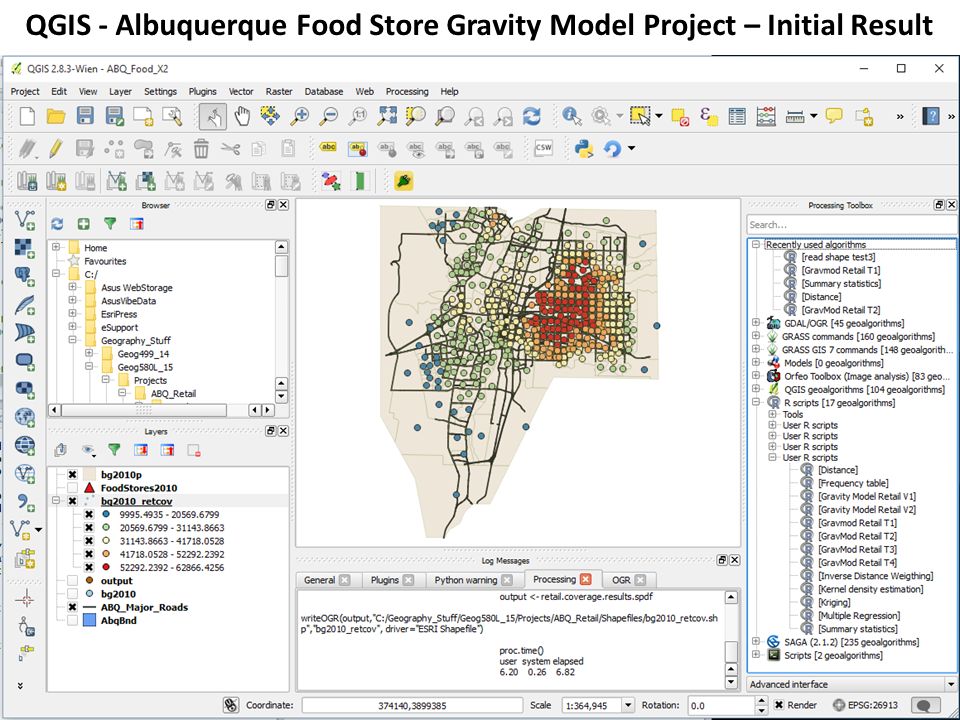Viewport: 960px width, 720px height.
Task: Select the ABQ_Retail folder in Browser
Action: coord(173,394)
